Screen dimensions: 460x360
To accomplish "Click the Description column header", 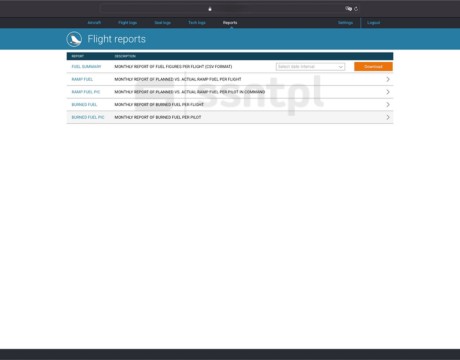I will click(125, 56).
